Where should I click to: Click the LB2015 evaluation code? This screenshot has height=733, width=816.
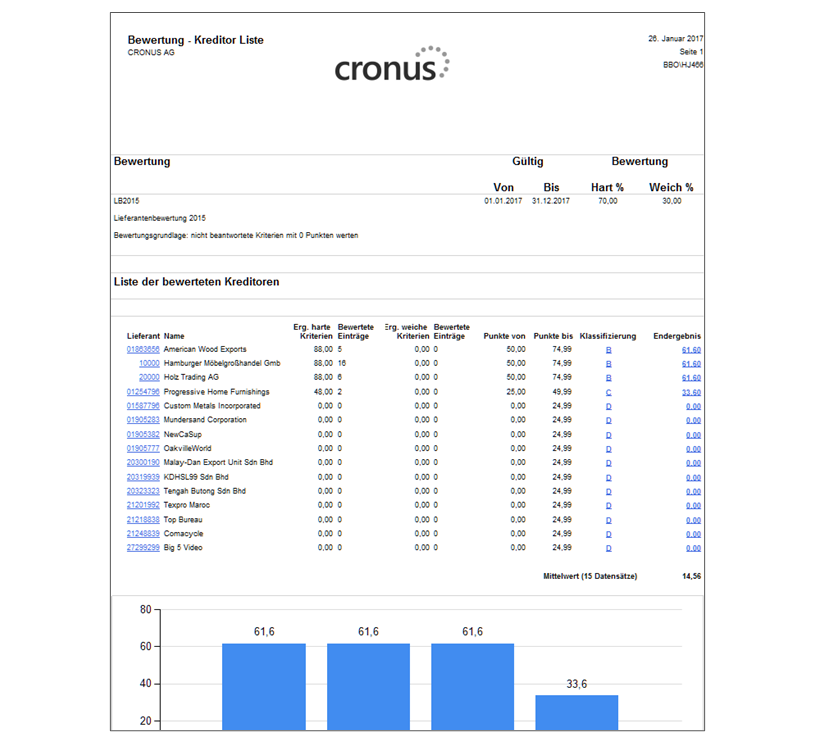[126, 201]
